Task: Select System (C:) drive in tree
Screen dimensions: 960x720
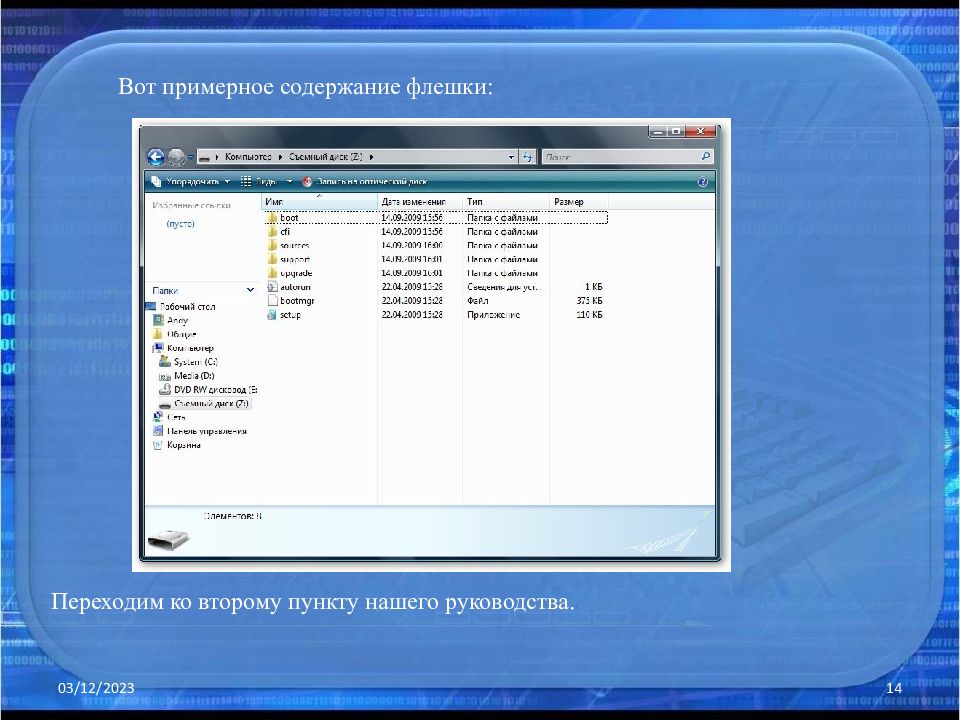Action: [196, 362]
